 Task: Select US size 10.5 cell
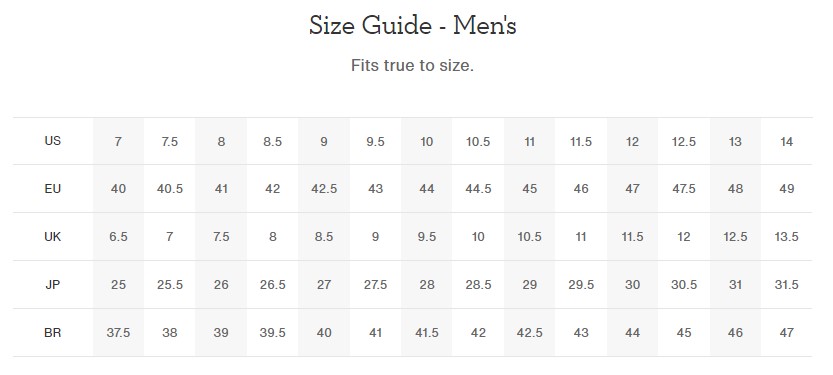[478, 142]
